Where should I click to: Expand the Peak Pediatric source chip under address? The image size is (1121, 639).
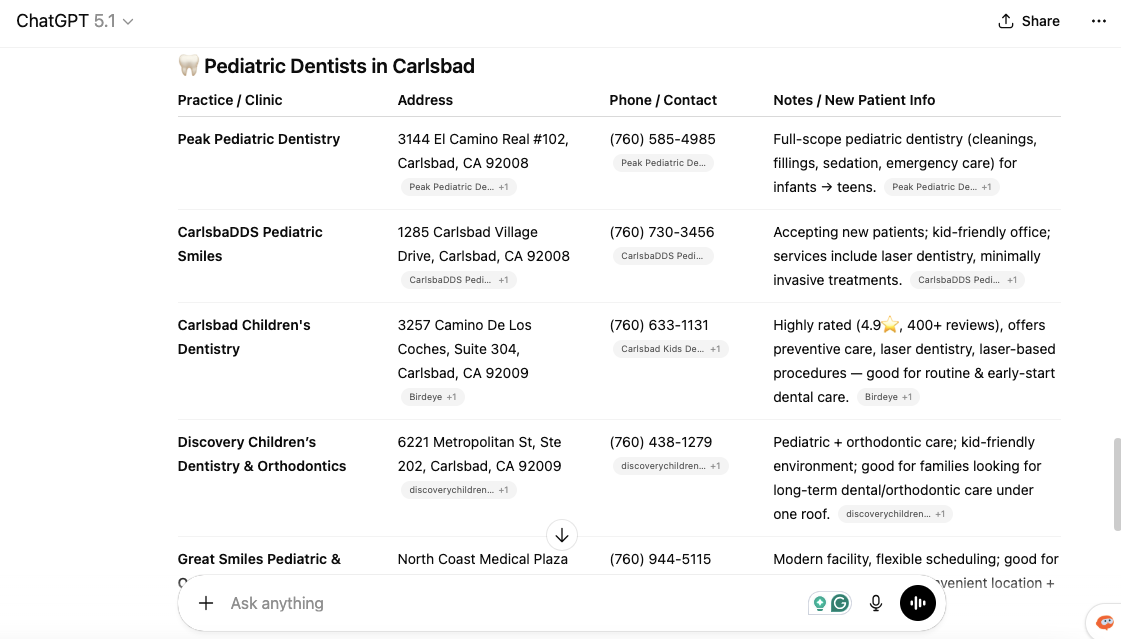459,187
